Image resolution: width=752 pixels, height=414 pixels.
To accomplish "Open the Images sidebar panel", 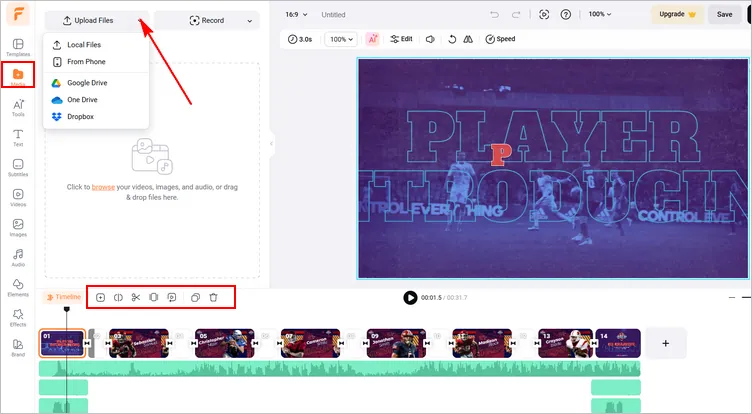I will (18, 227).
